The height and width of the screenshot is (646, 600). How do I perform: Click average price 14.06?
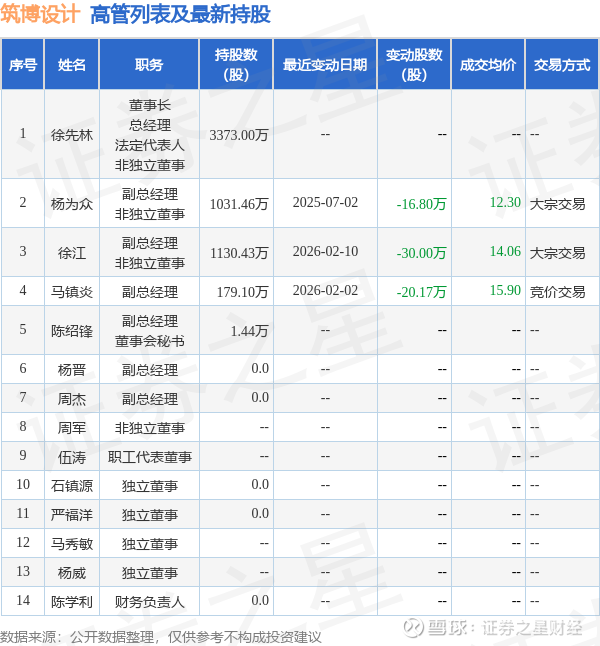pyautogui.click(x=505, y=251)
